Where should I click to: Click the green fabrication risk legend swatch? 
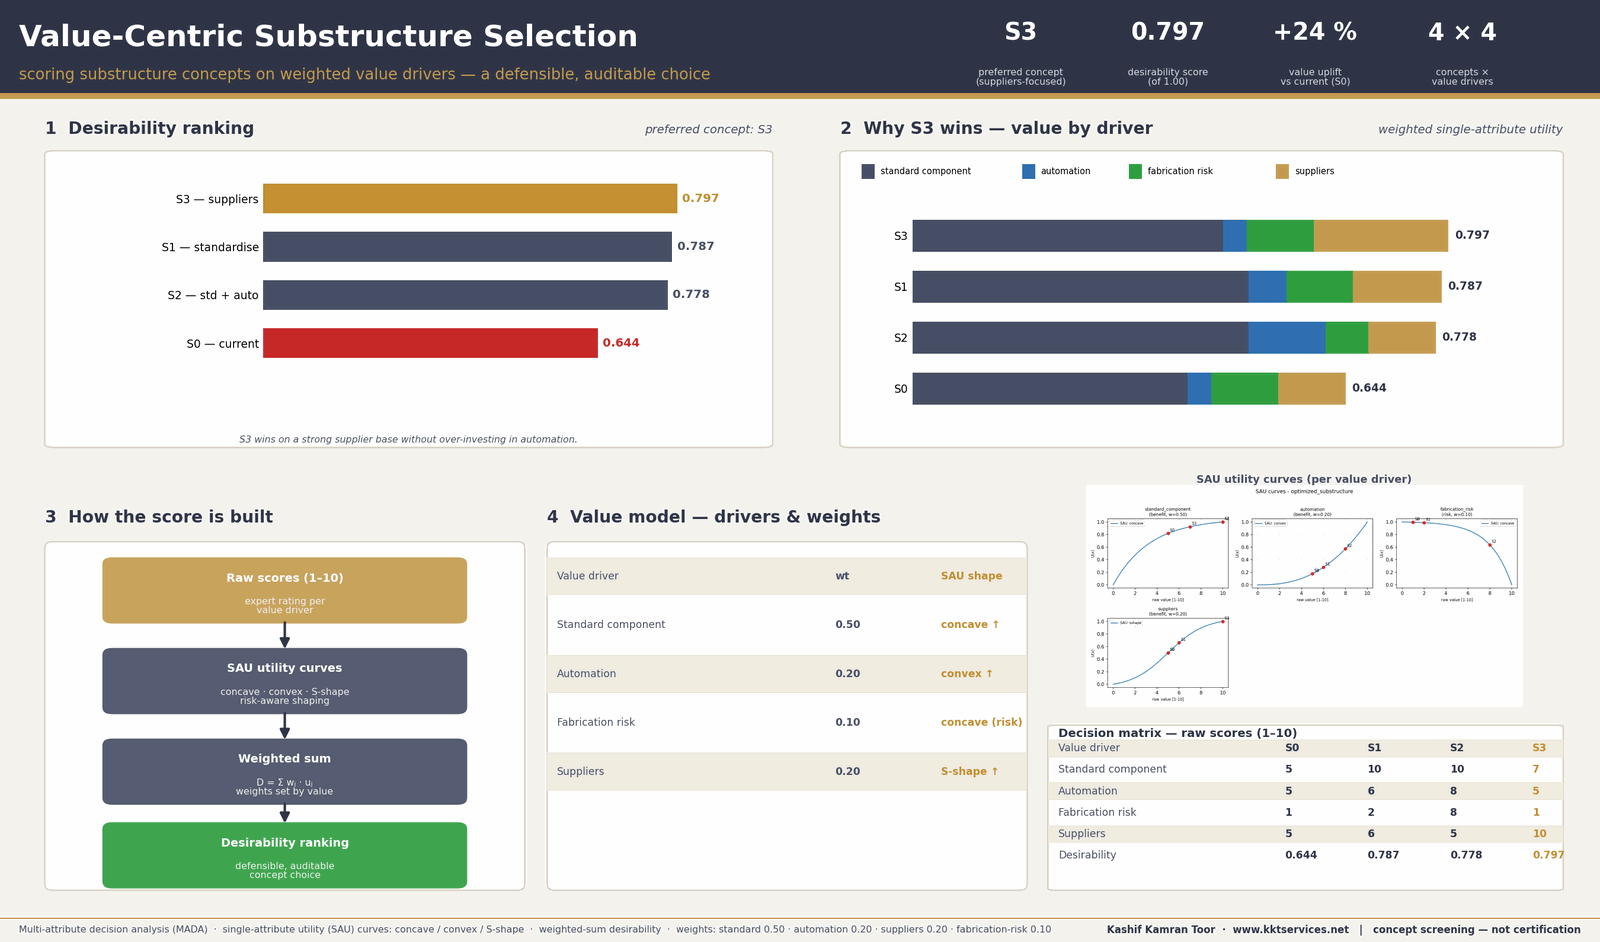coord(1135,171)
